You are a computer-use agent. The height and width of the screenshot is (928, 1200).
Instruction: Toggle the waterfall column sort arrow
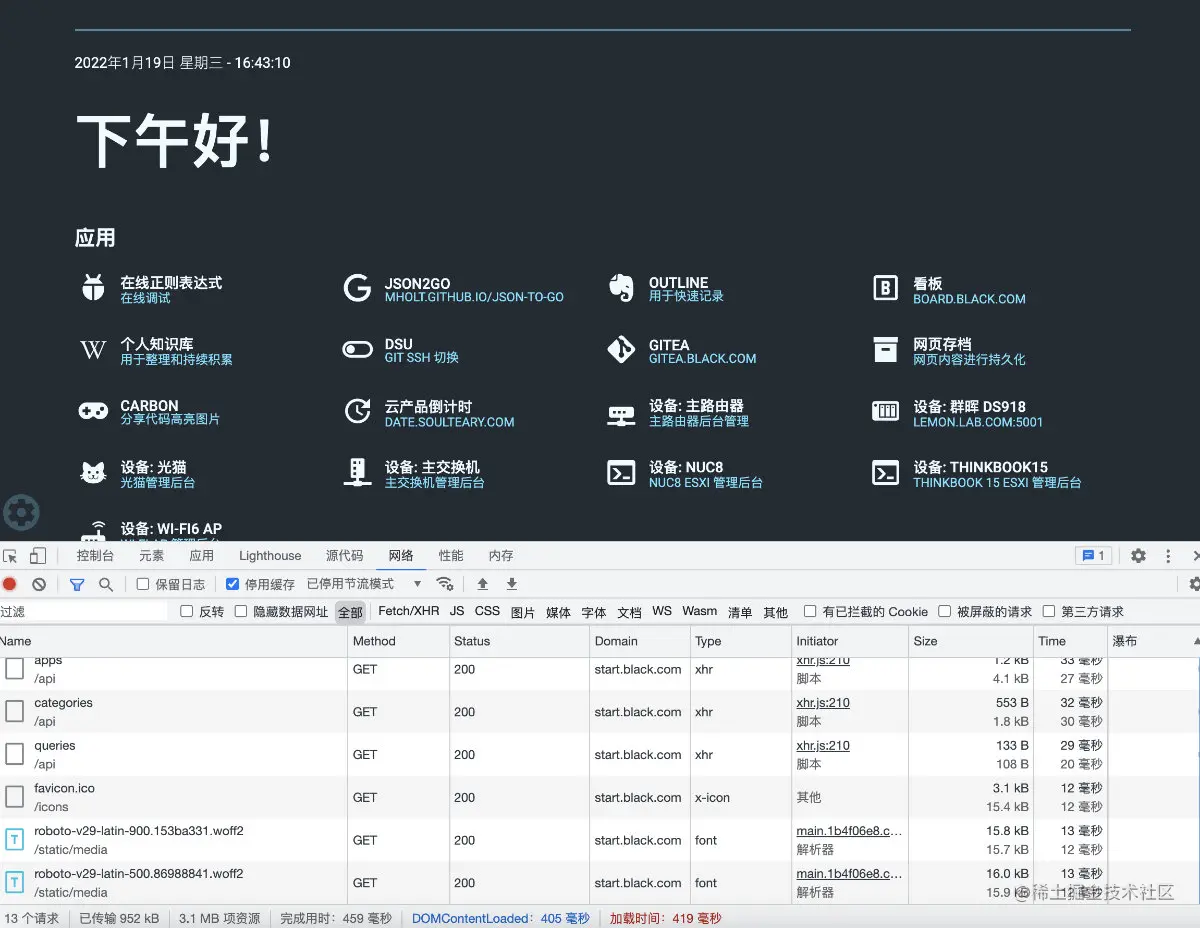click(x=1196, y=641)
